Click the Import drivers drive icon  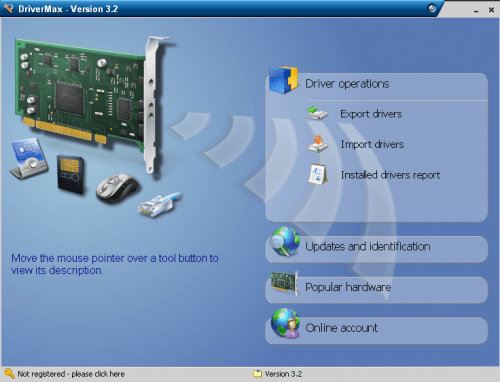[318, 144]
